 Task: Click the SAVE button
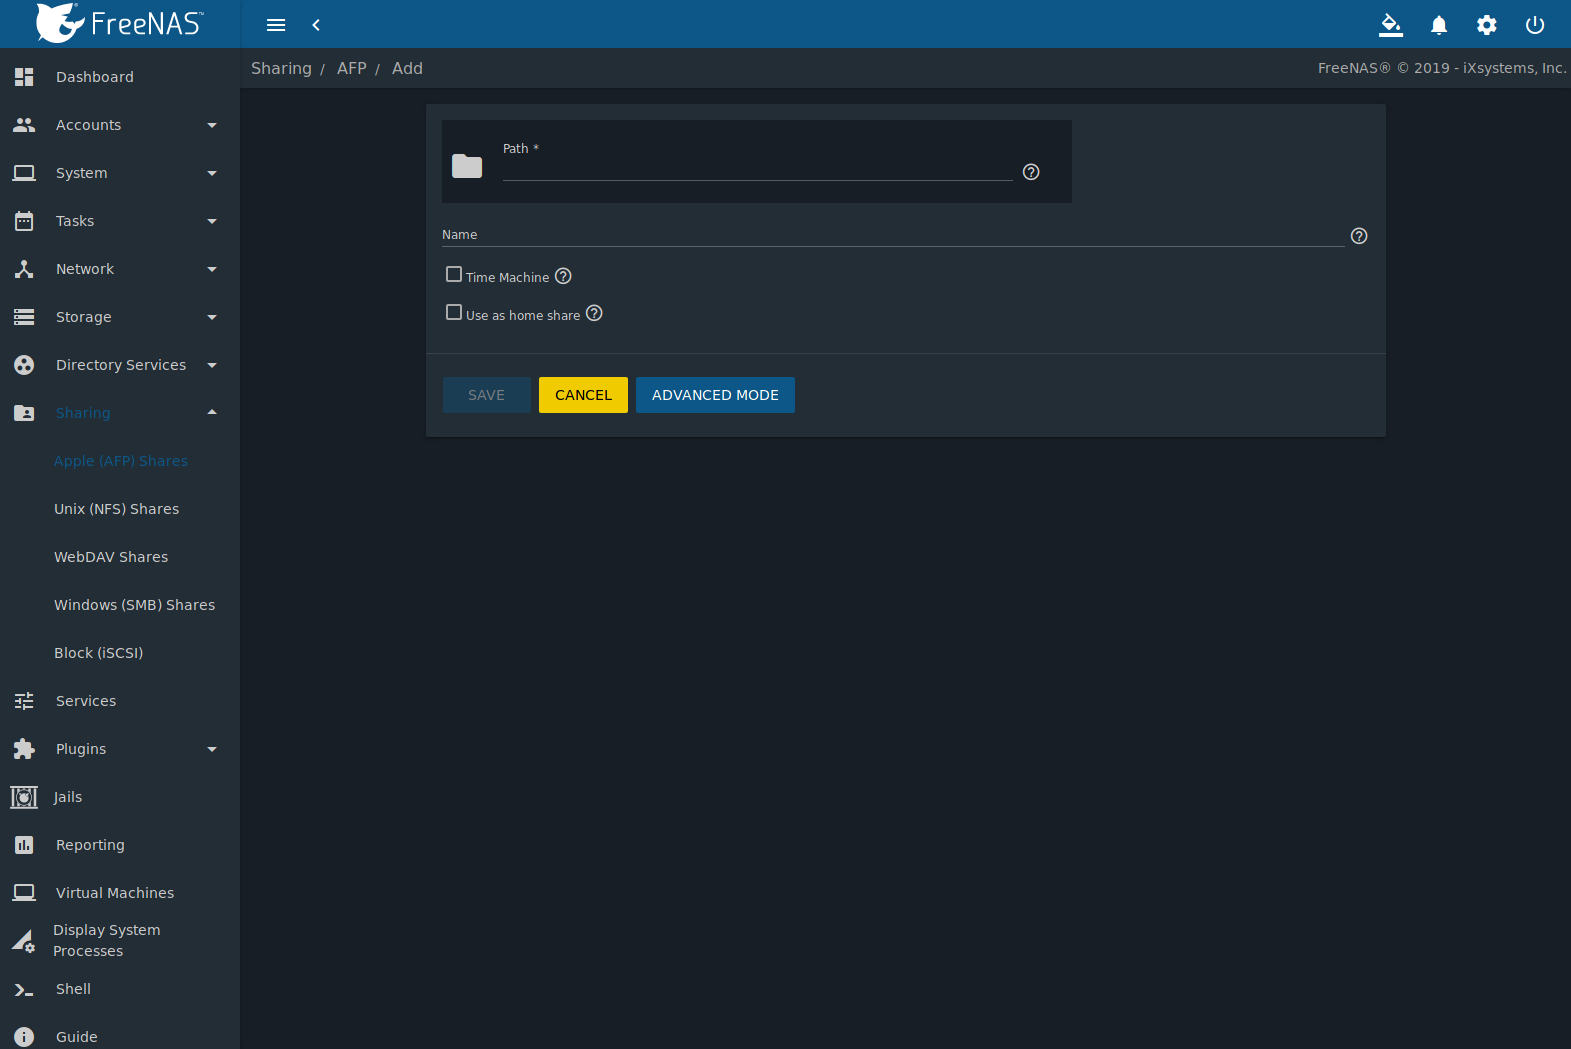pos(486,395)
